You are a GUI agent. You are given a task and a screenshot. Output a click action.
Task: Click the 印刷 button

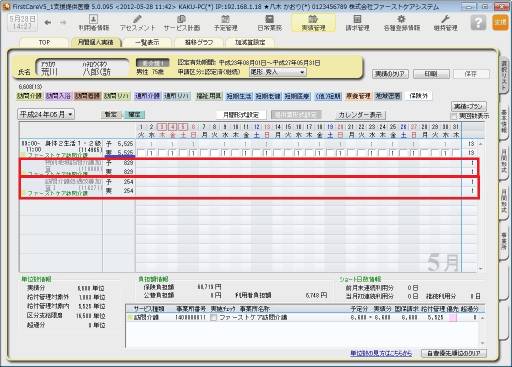point(431,74)
